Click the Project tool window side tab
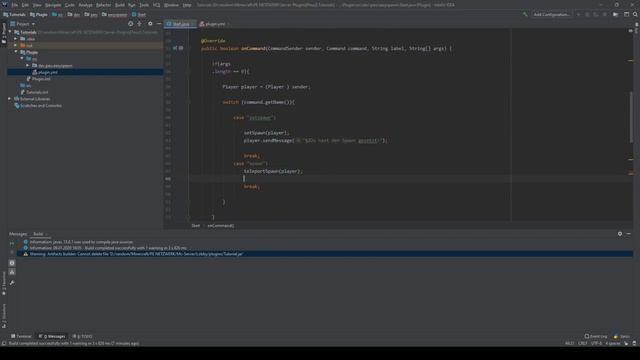Viewport: 640px width, 360px height. pos(4,33)
